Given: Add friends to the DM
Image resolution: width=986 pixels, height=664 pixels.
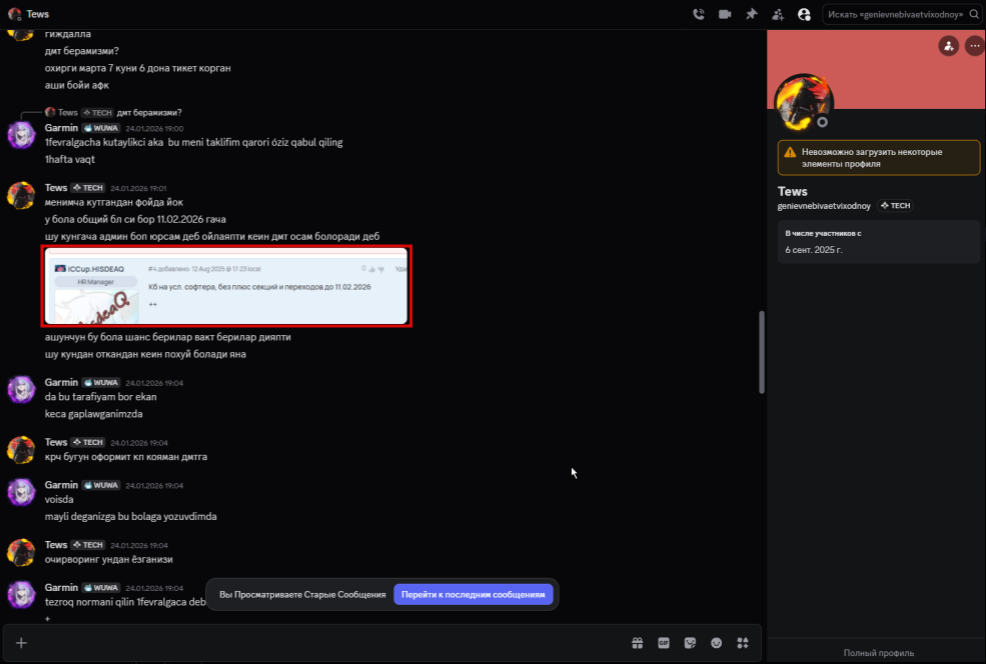Looking at the screenshot, I should (778, 14).
